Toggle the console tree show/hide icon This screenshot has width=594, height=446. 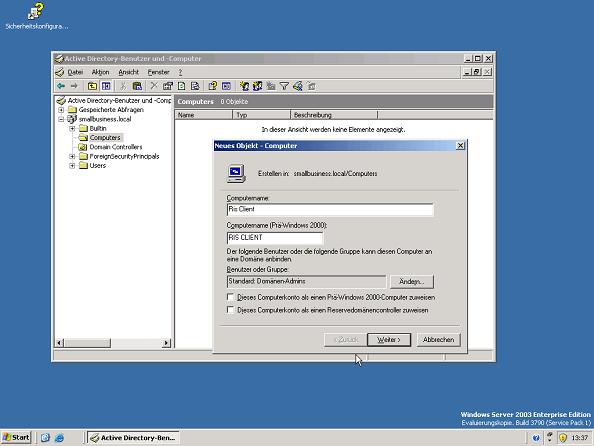(x=106, y=86)
